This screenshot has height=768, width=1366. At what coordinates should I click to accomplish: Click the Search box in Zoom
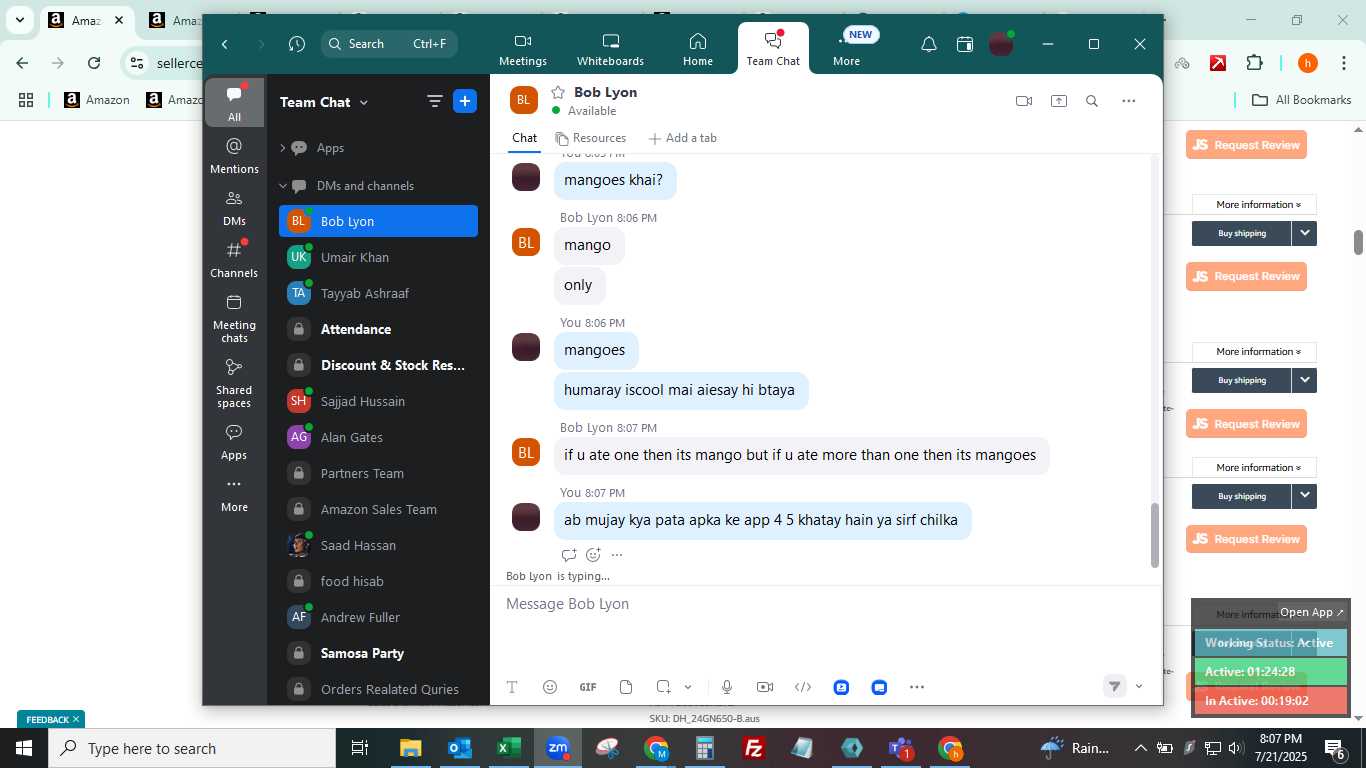click(x=389, y=44)
